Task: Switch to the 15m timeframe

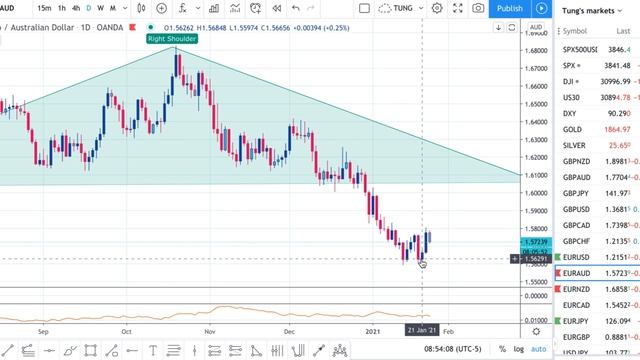Action: 44,8
